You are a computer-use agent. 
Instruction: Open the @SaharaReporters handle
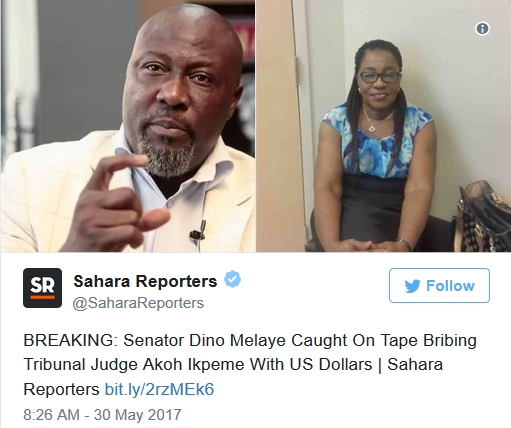138,303
